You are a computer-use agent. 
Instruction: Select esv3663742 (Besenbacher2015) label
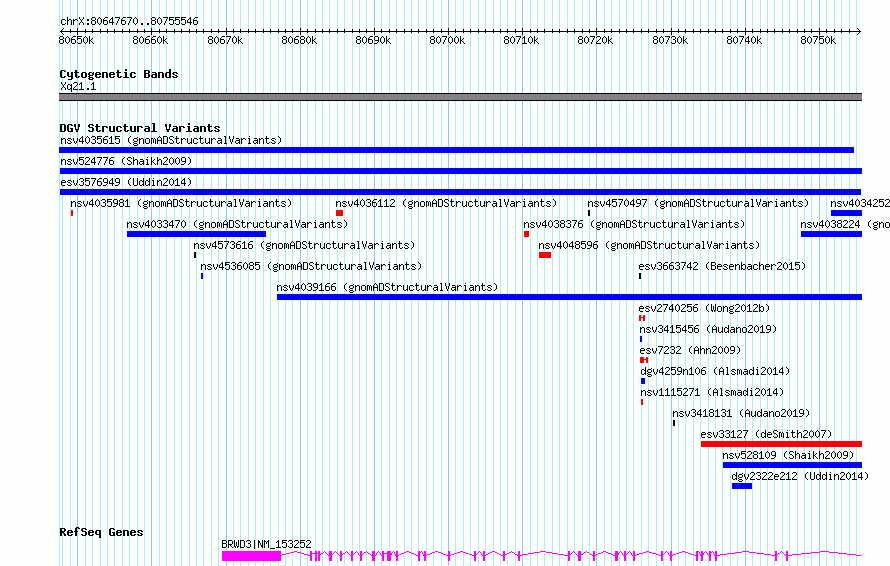tap(722, 266)
